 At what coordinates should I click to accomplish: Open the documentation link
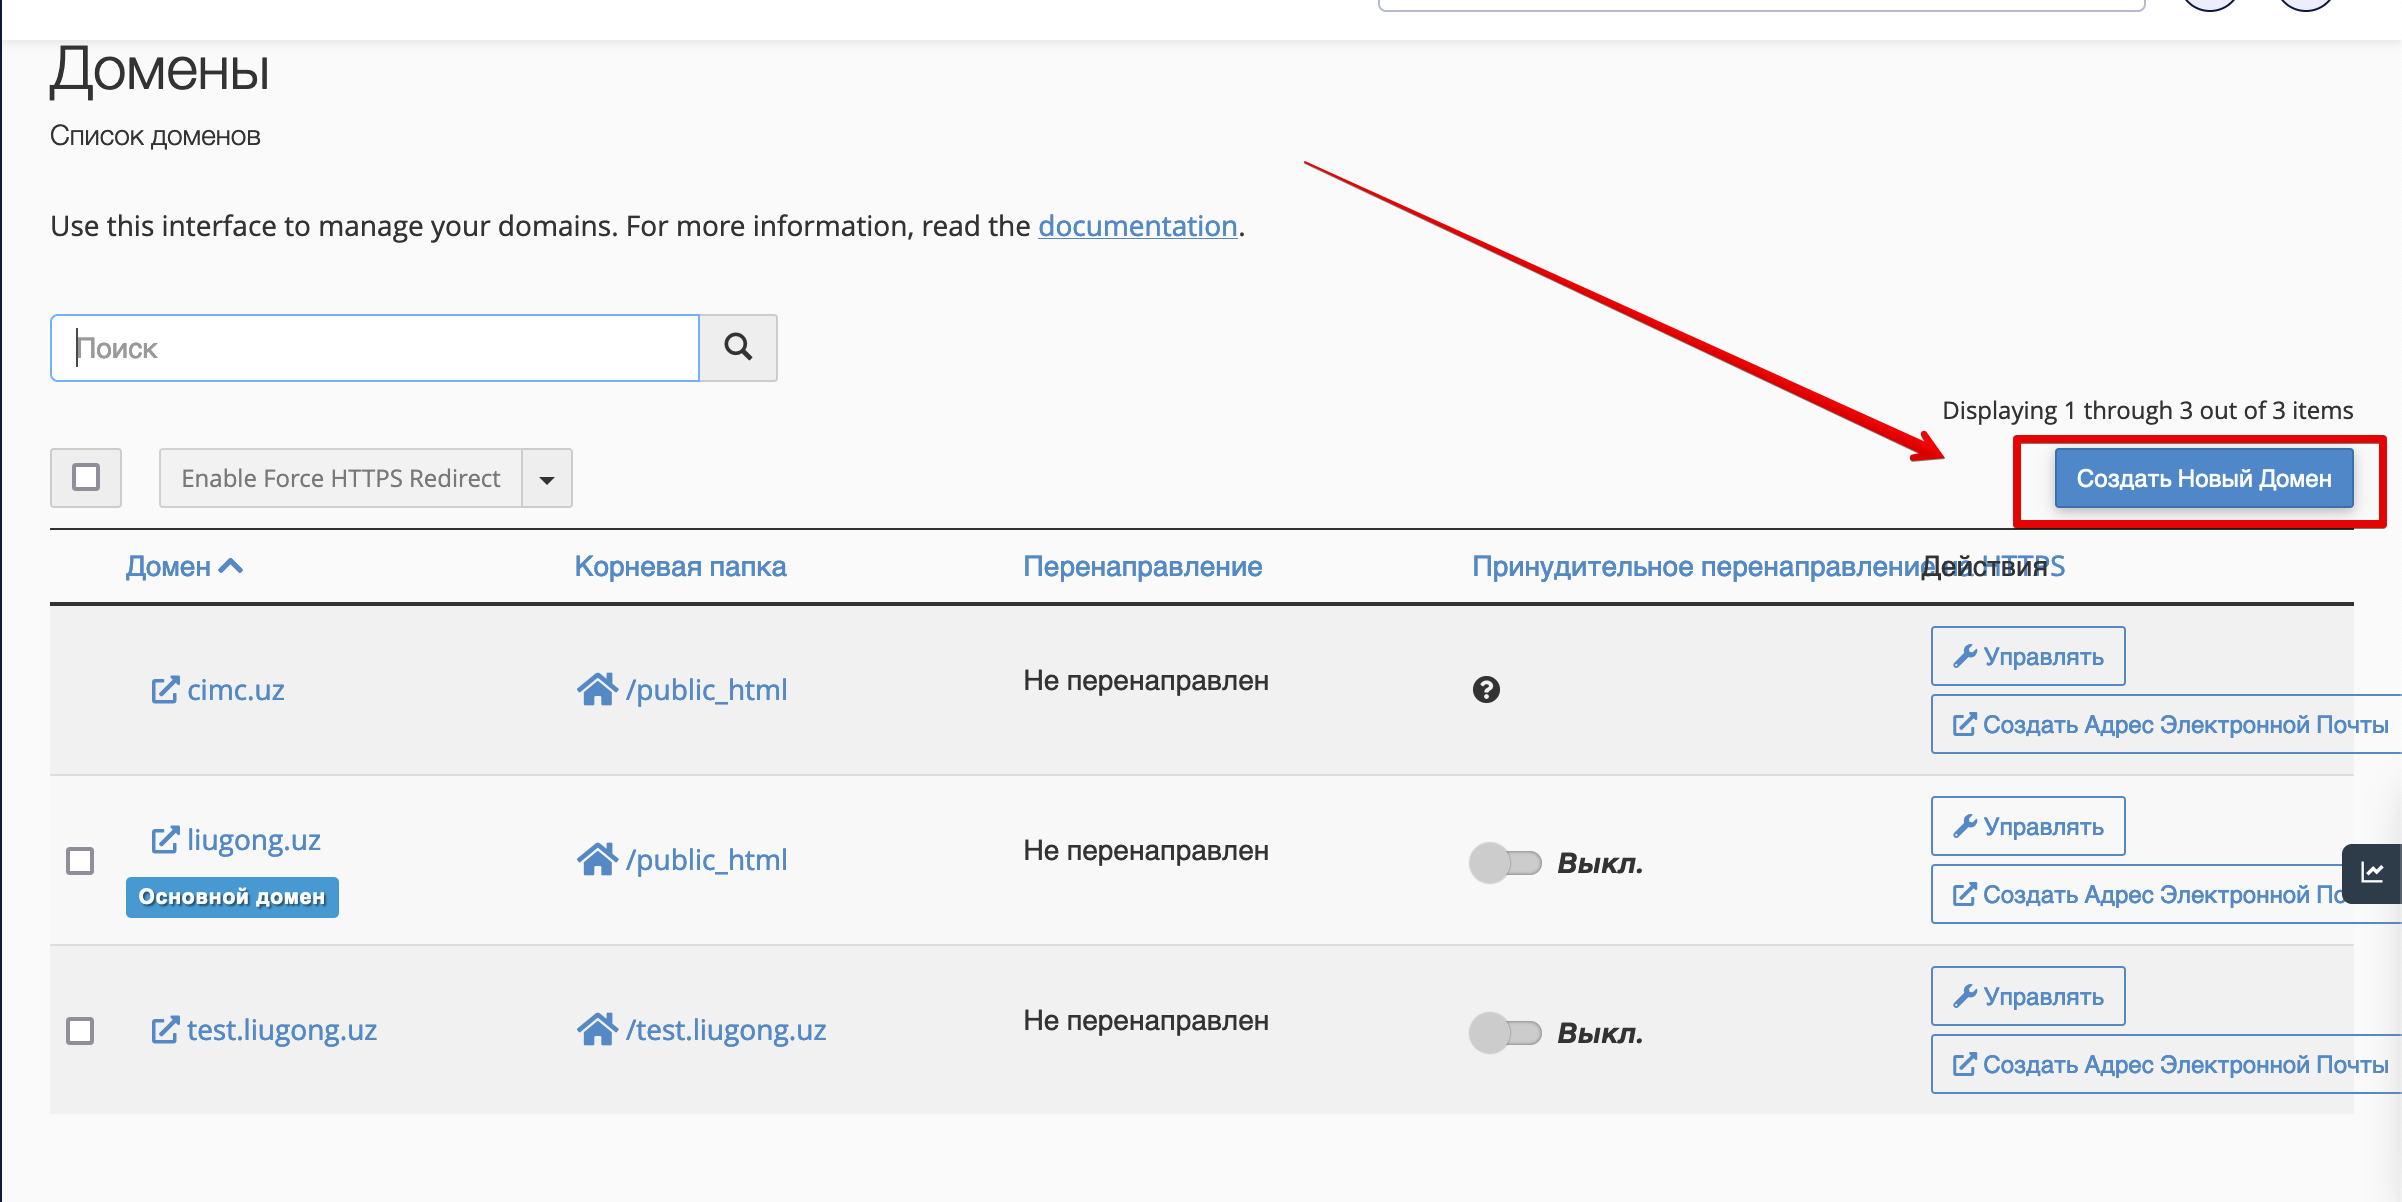(1137, 226)
